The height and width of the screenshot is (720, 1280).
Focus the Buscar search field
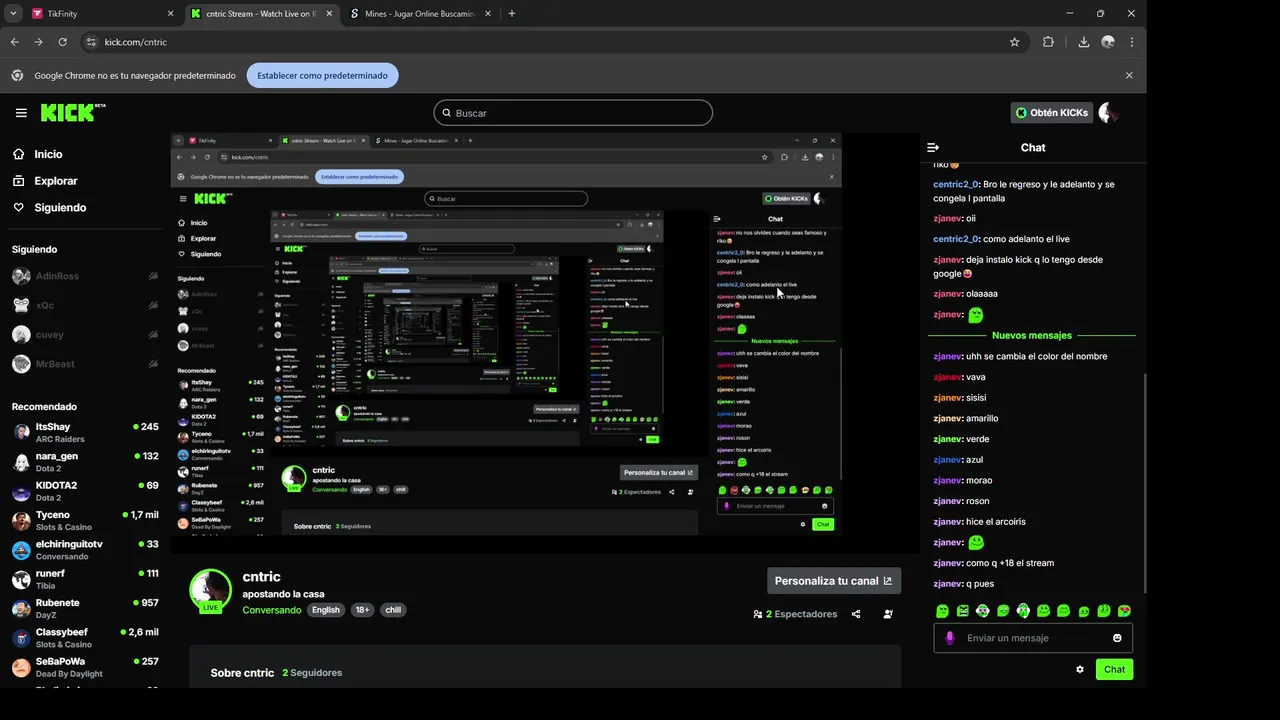573,113
